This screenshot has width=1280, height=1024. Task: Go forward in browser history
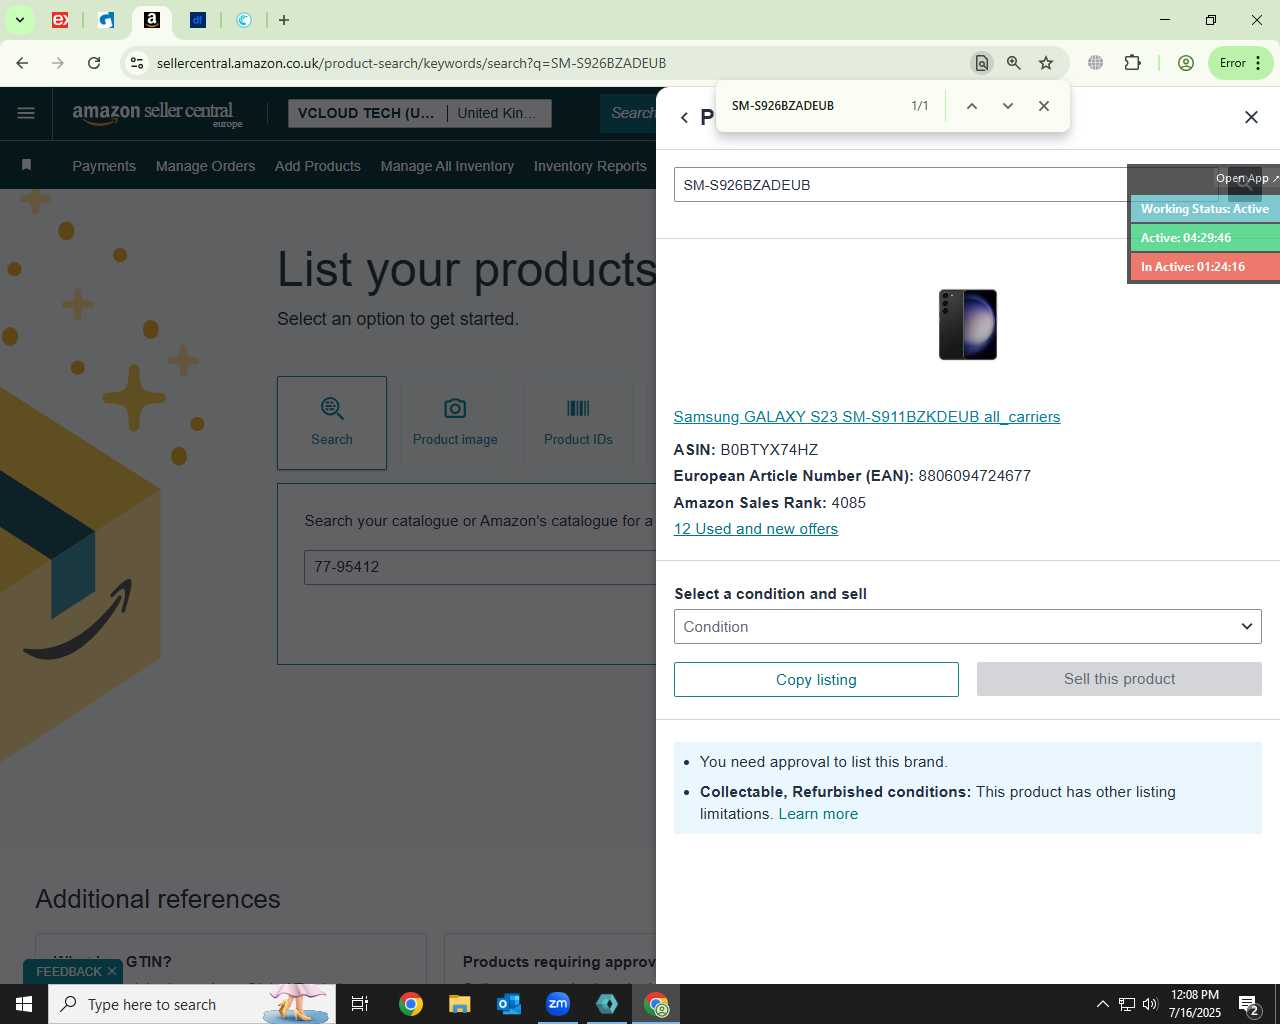[x=58, y=63]
